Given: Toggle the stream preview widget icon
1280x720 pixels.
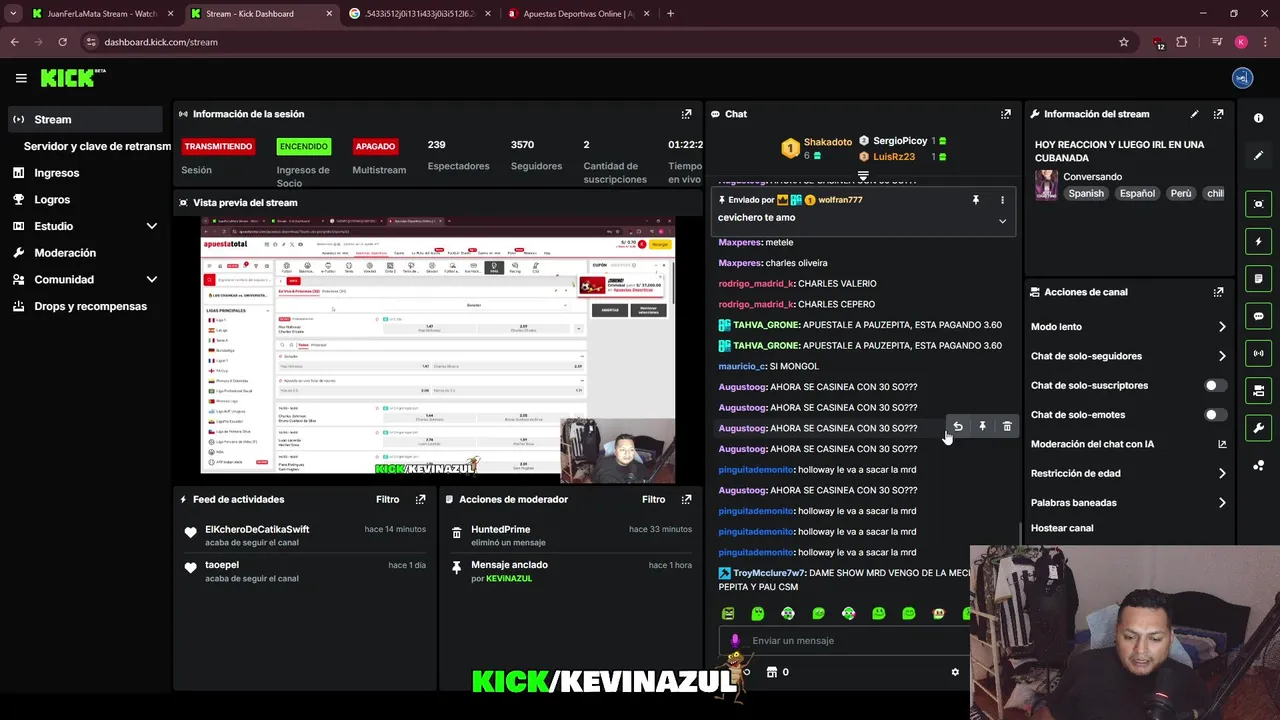Looking at the screenshot, I should [1258, 204].
